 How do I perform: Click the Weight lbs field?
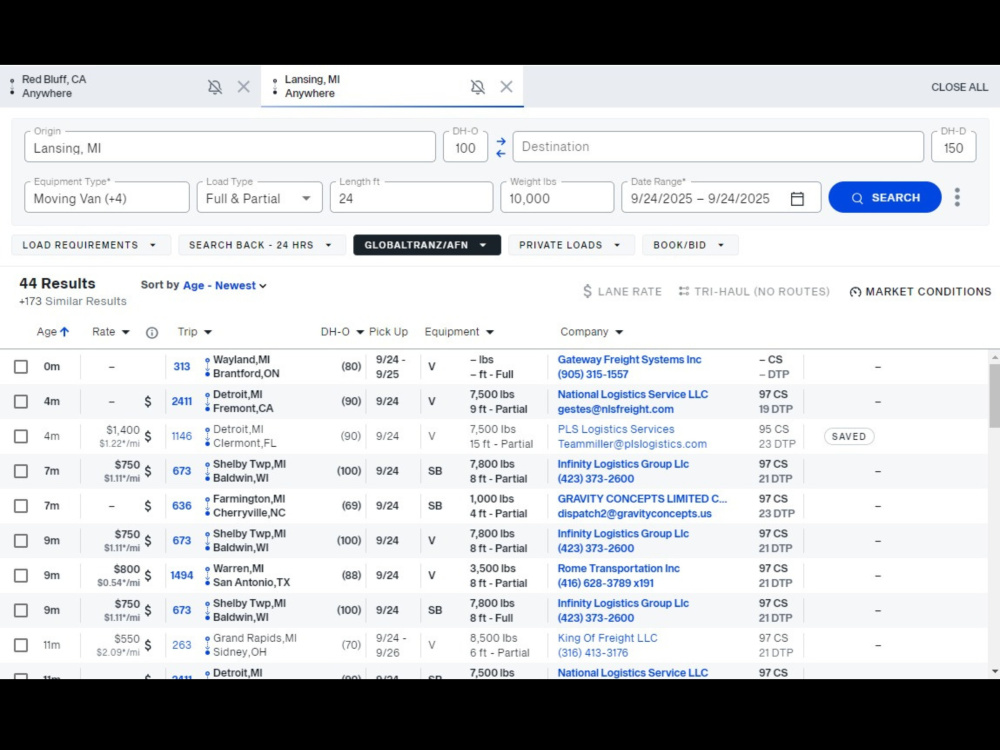click(x=557, y=198)
